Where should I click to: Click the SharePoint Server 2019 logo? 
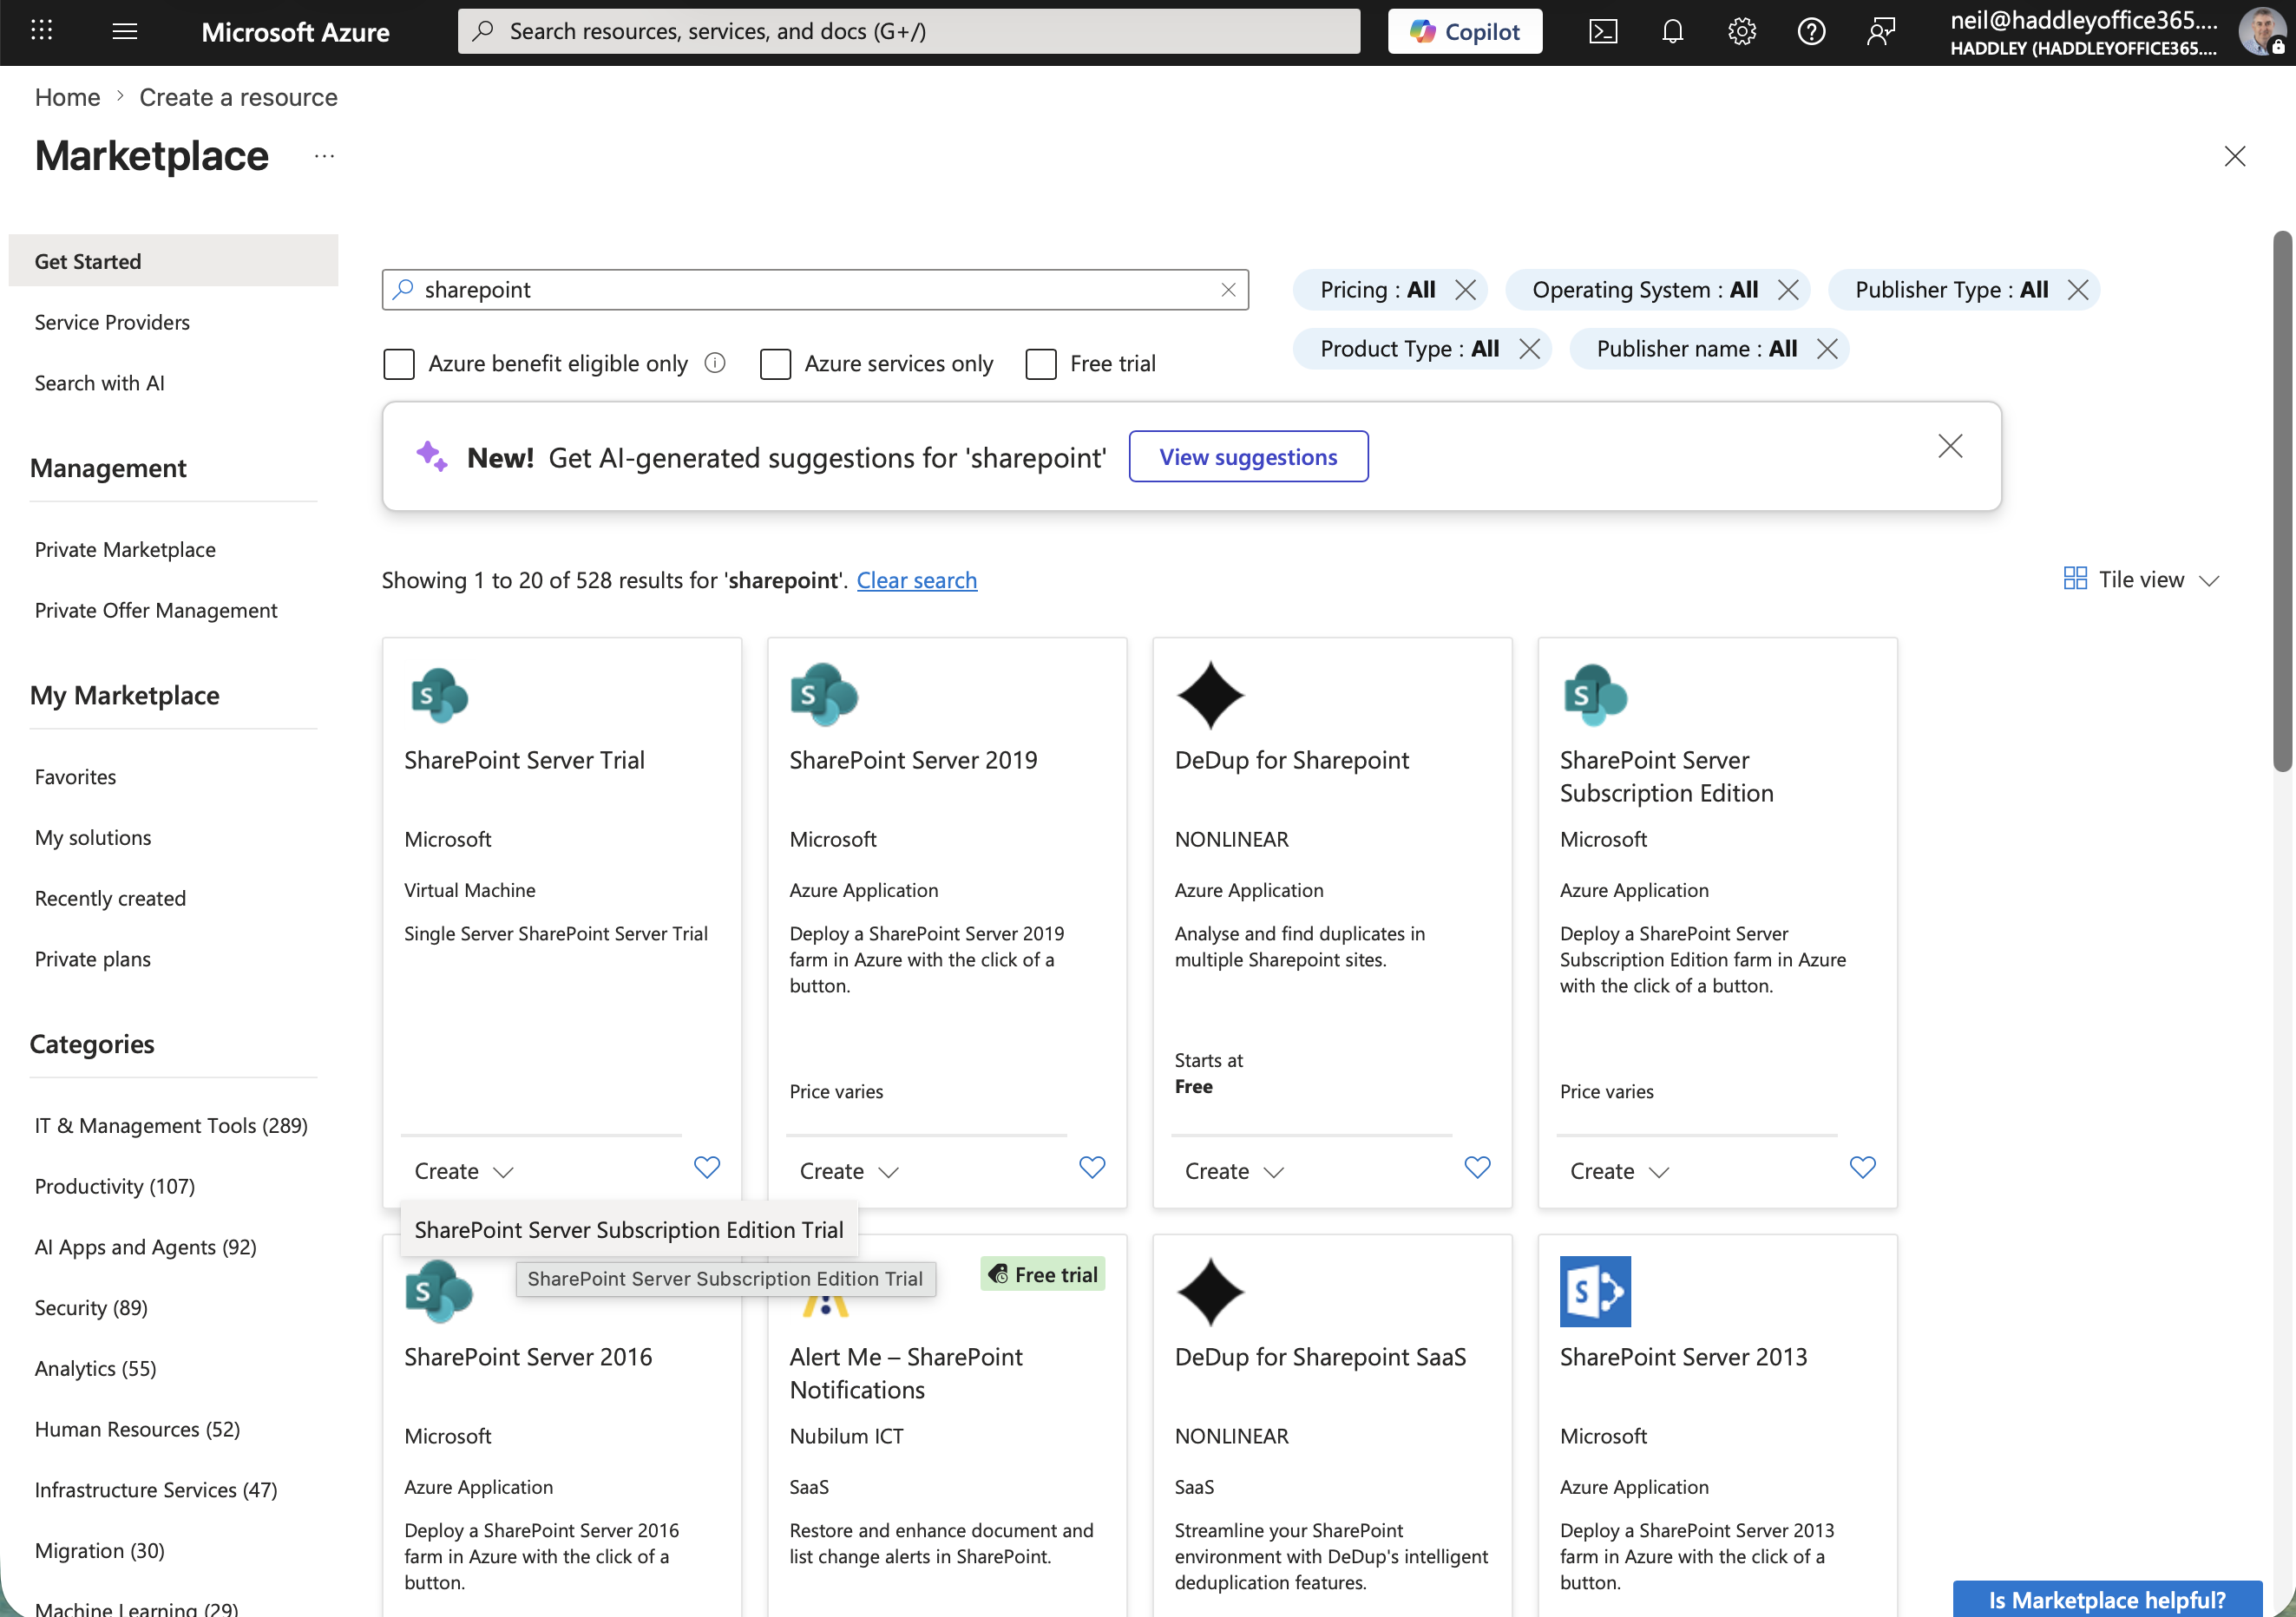824,695
